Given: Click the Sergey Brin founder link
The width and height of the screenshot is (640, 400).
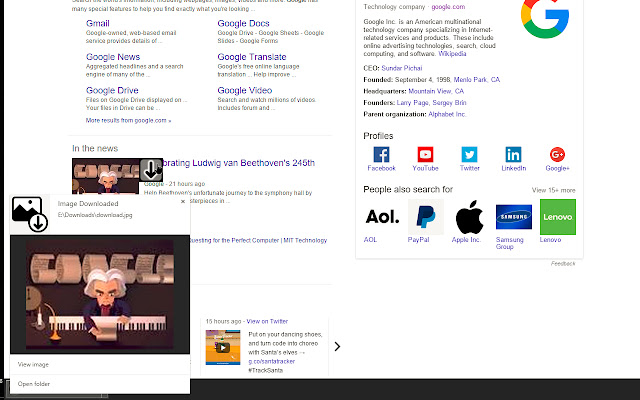Looking at the screenshot, I should (449, 102).
